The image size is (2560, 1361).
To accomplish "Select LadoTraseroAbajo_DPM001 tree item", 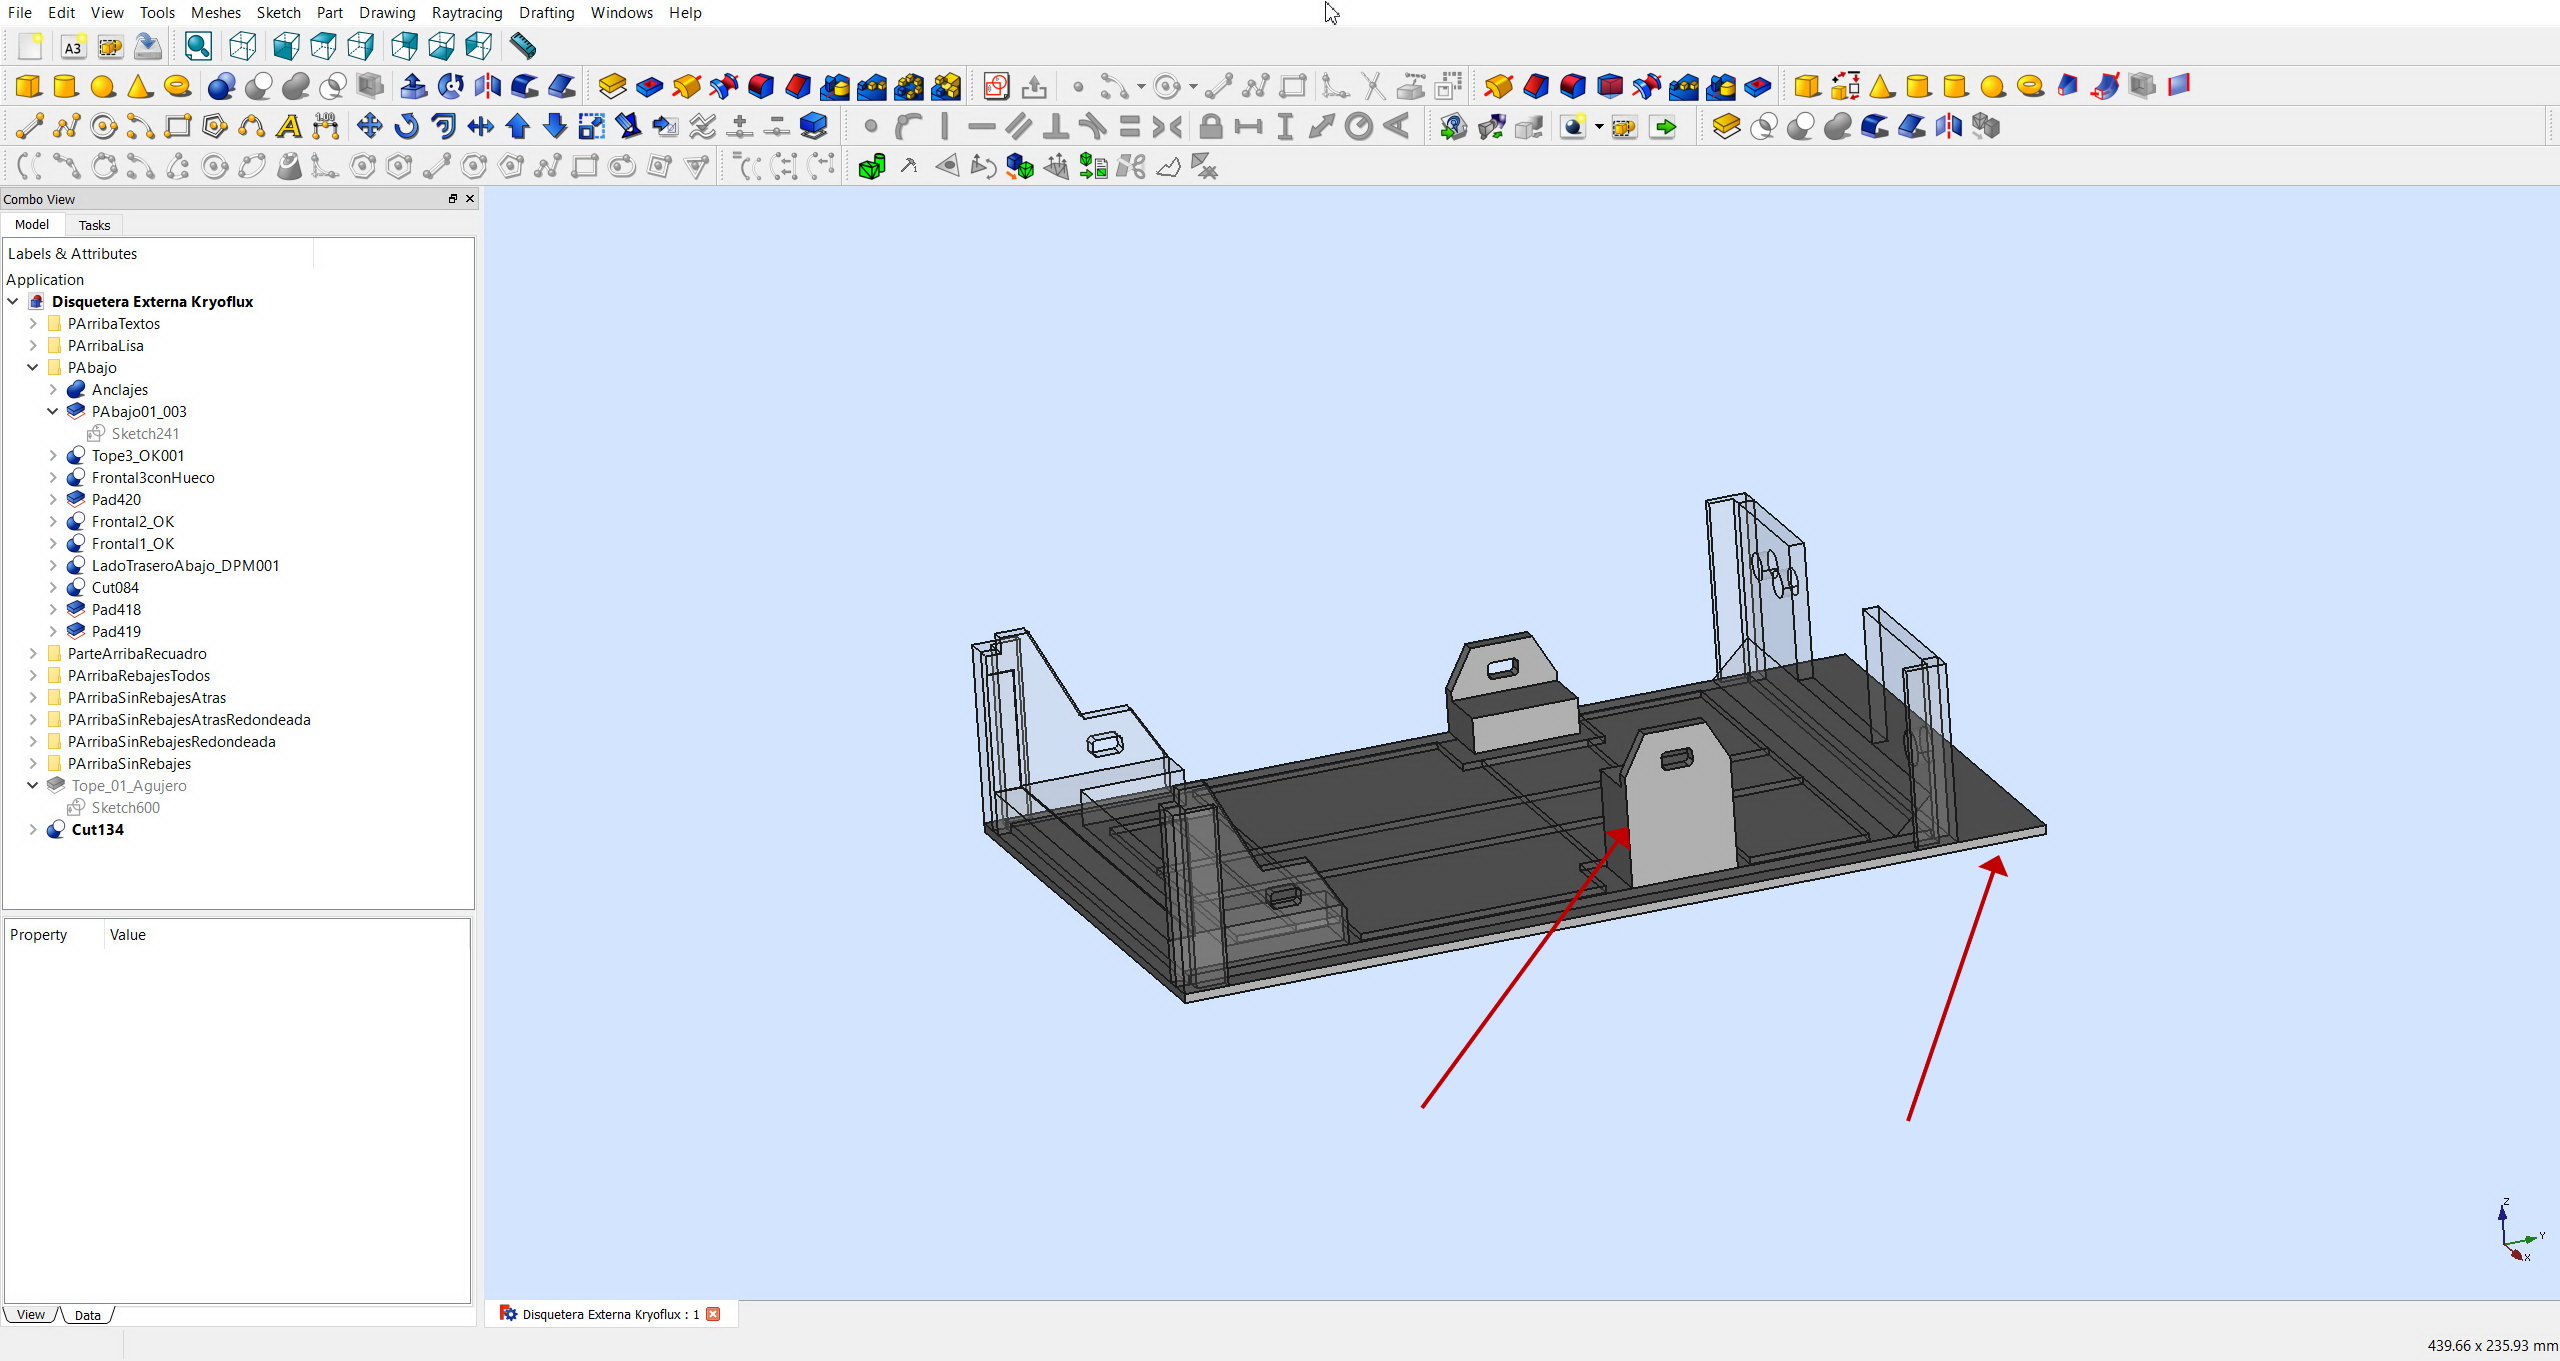I will click(x=185, y=565).
